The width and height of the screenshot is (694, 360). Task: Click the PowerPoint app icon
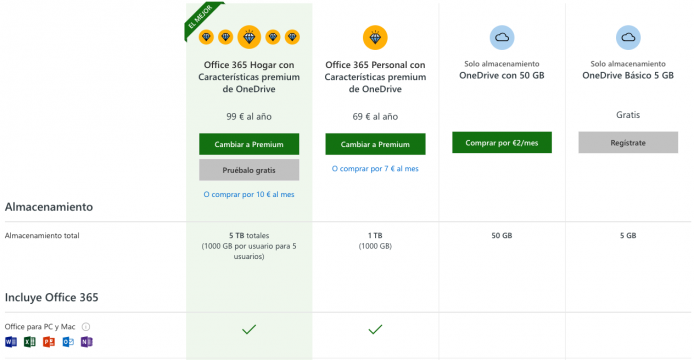(x=49, y=342)
